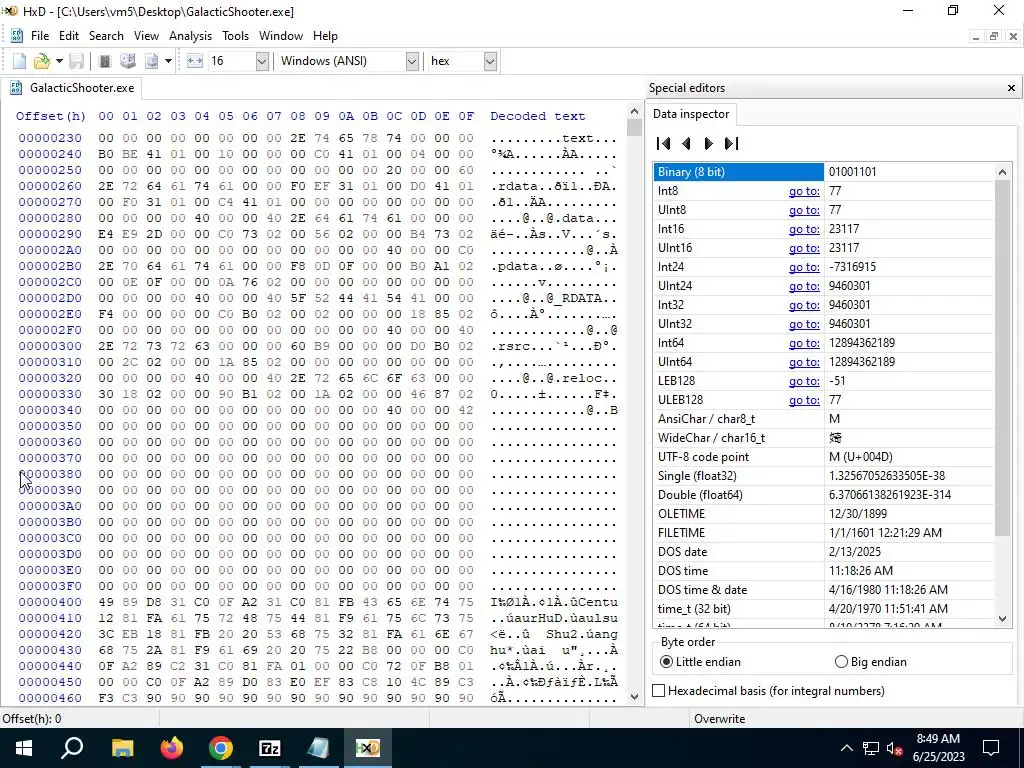Jump to first byte in data inspector
The height and width of the screenshot is (768, 1024).
pyautogui.click(x=664, y=143)
